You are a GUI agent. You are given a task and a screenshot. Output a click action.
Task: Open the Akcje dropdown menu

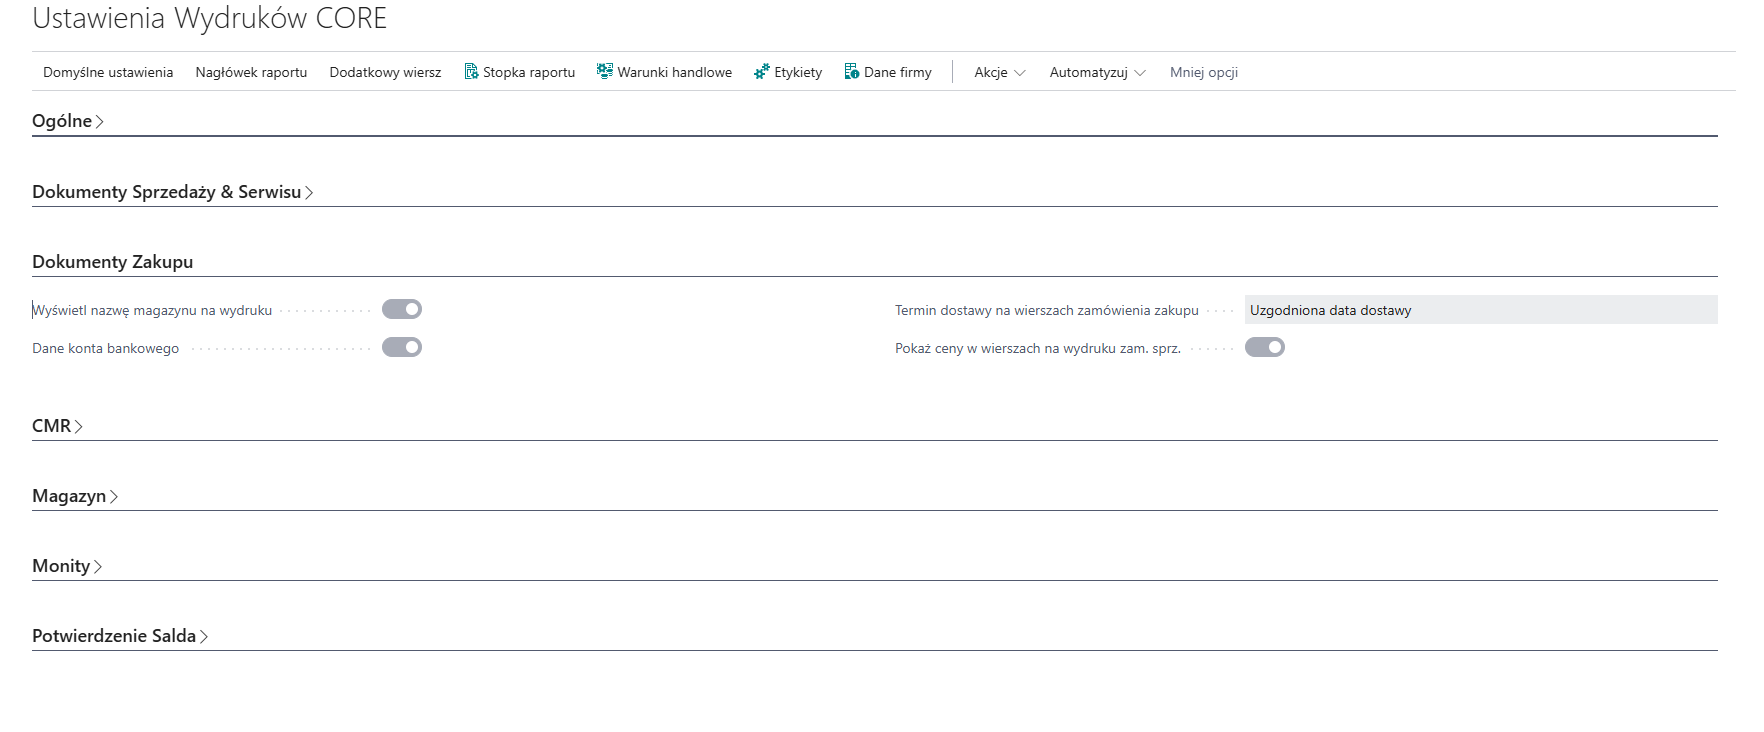[999, 73]
